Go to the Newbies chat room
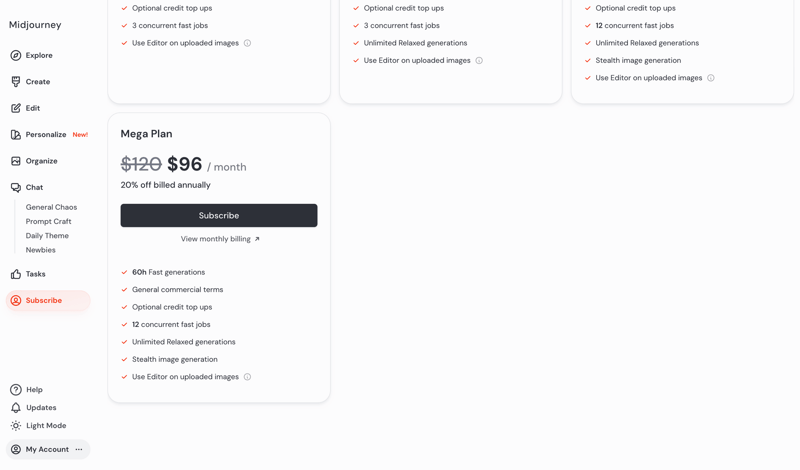Screen dimensions: 800x470 point(41,250)
